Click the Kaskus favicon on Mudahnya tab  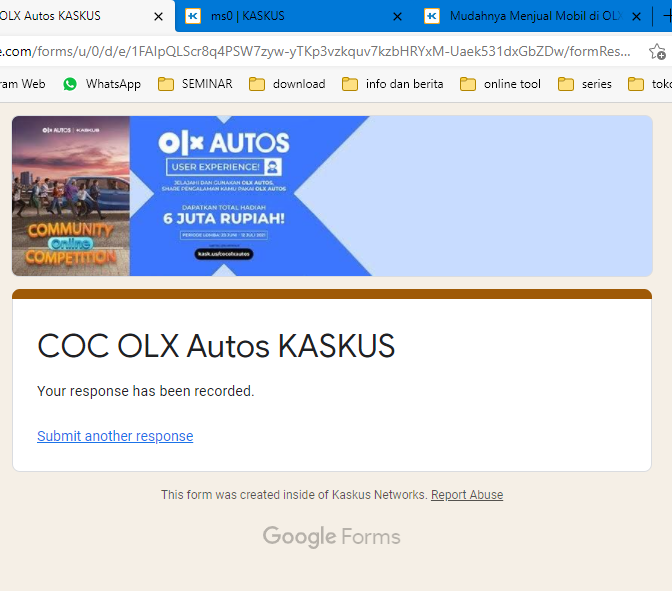pos(432,16)
